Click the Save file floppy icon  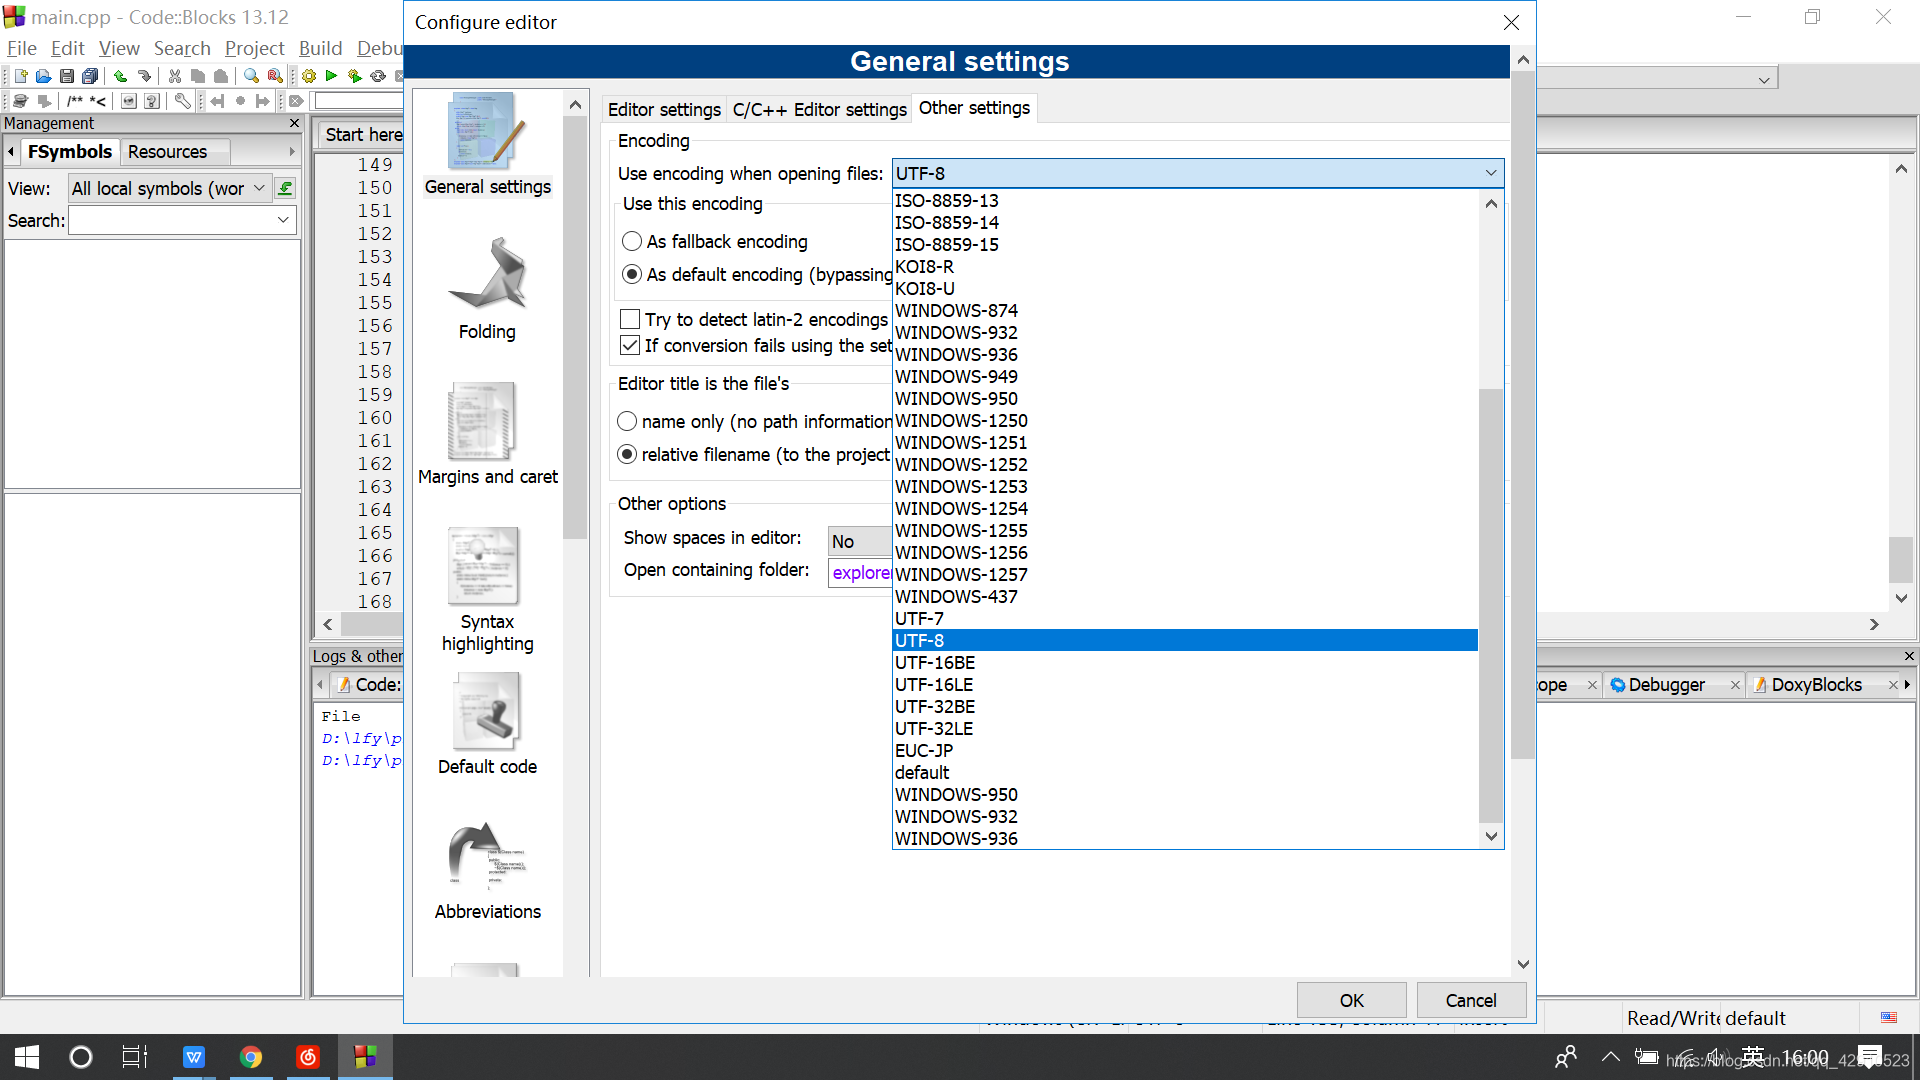point(67,76)
